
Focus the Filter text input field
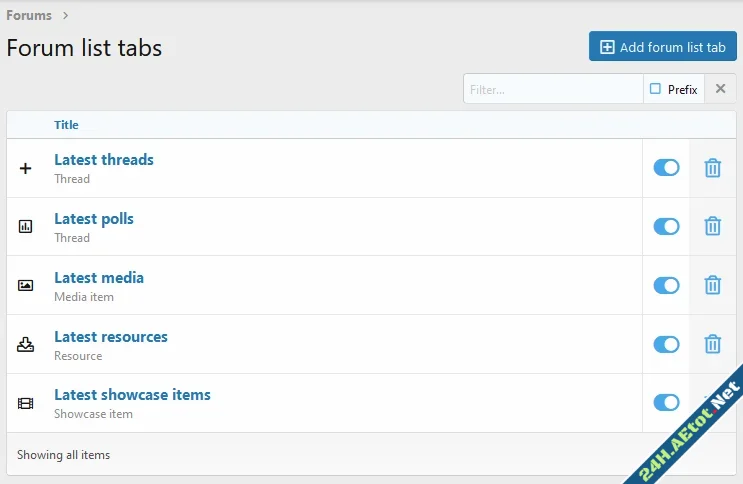coord(553,89)
